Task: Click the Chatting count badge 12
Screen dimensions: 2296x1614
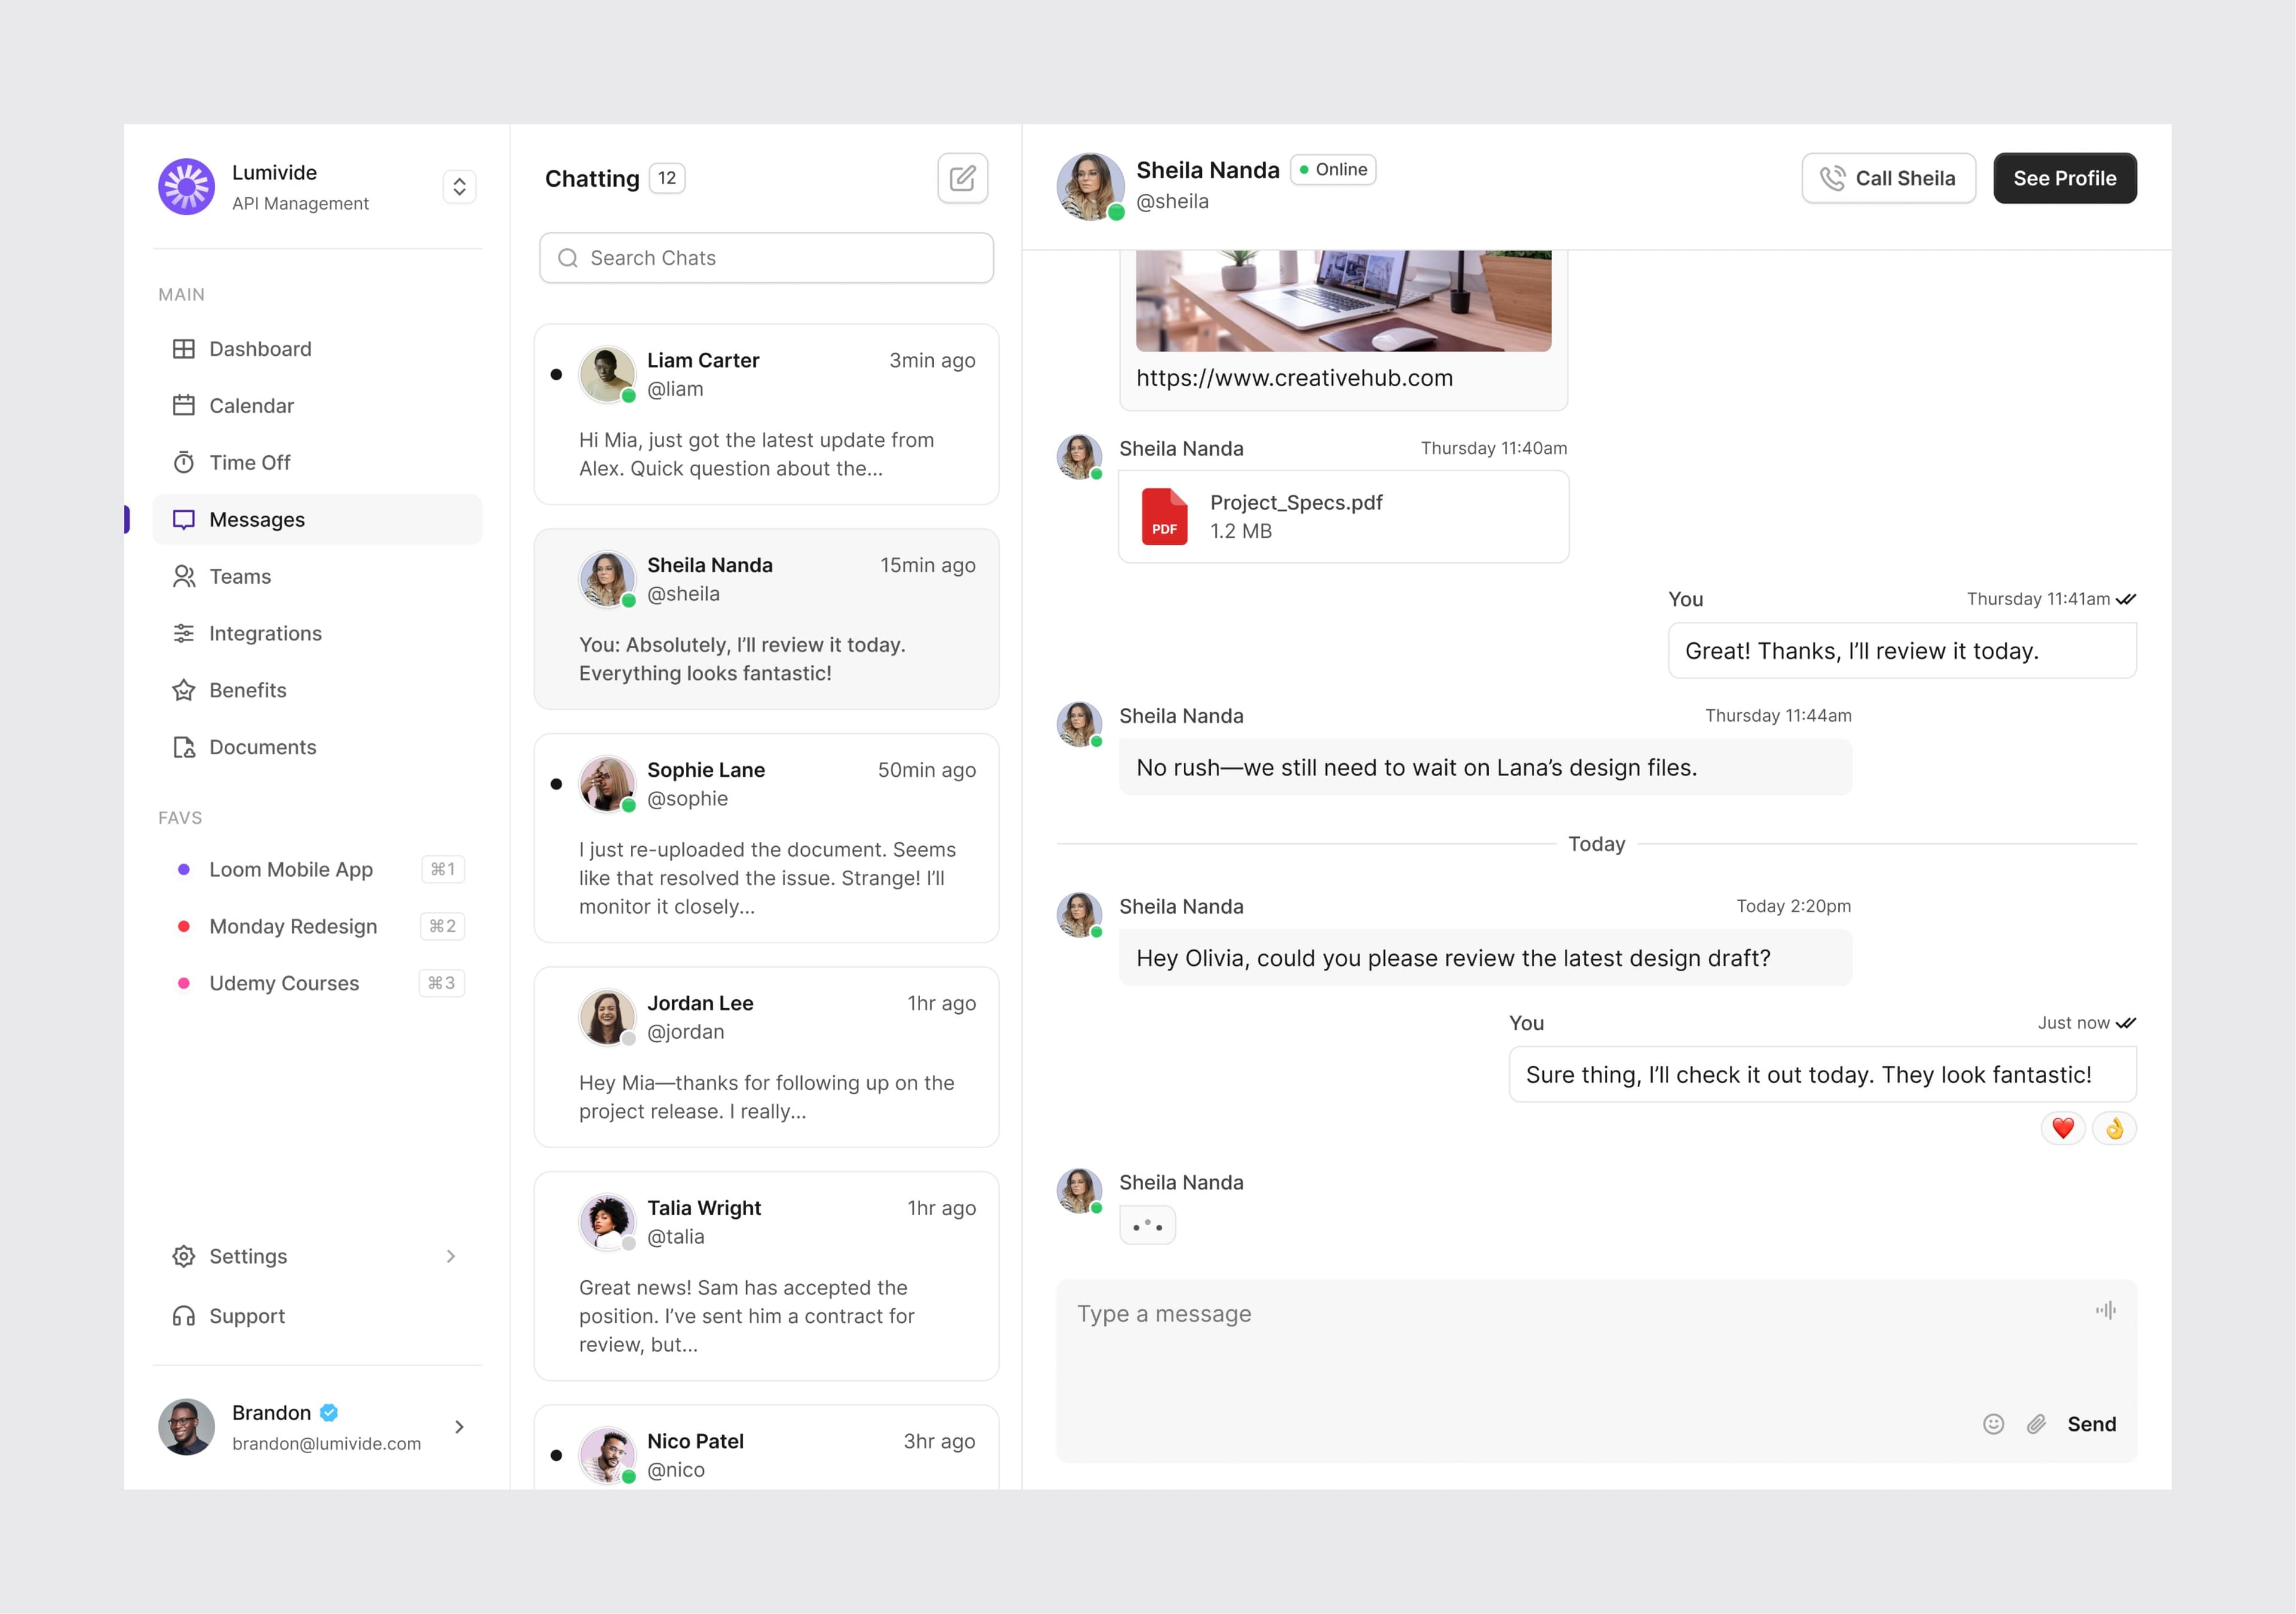Action: point(667,178)
